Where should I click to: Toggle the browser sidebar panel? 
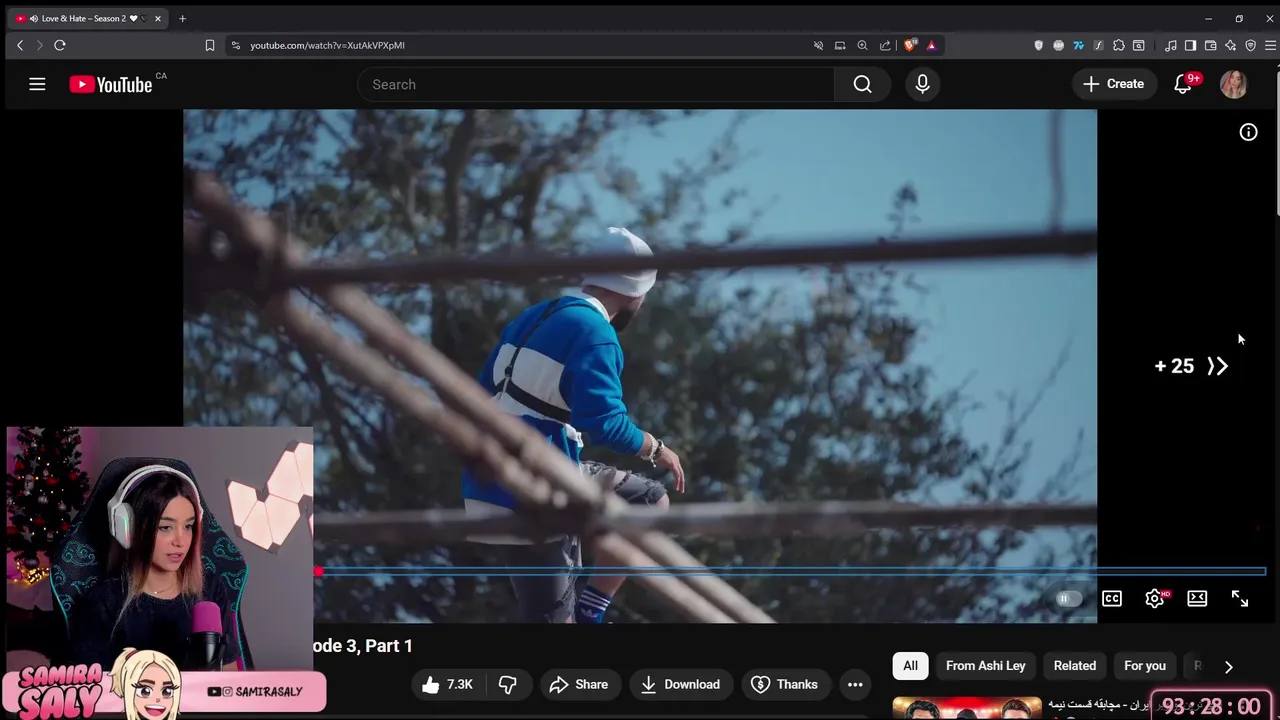[x=1190, y=45]
